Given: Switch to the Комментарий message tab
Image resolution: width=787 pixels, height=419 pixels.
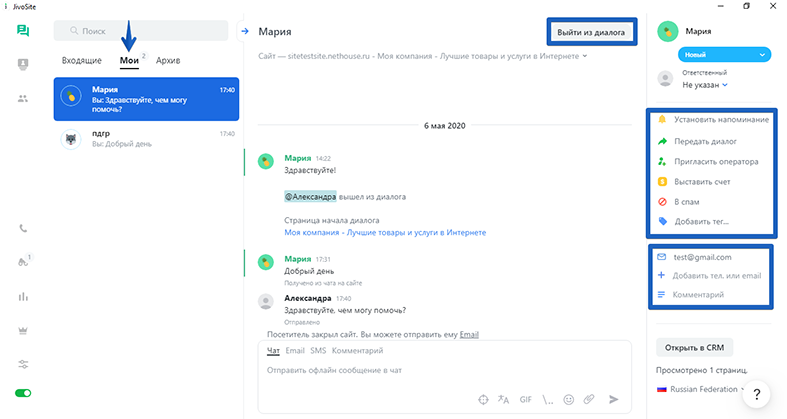Looking at the screenshot, I should pos(357,350).
